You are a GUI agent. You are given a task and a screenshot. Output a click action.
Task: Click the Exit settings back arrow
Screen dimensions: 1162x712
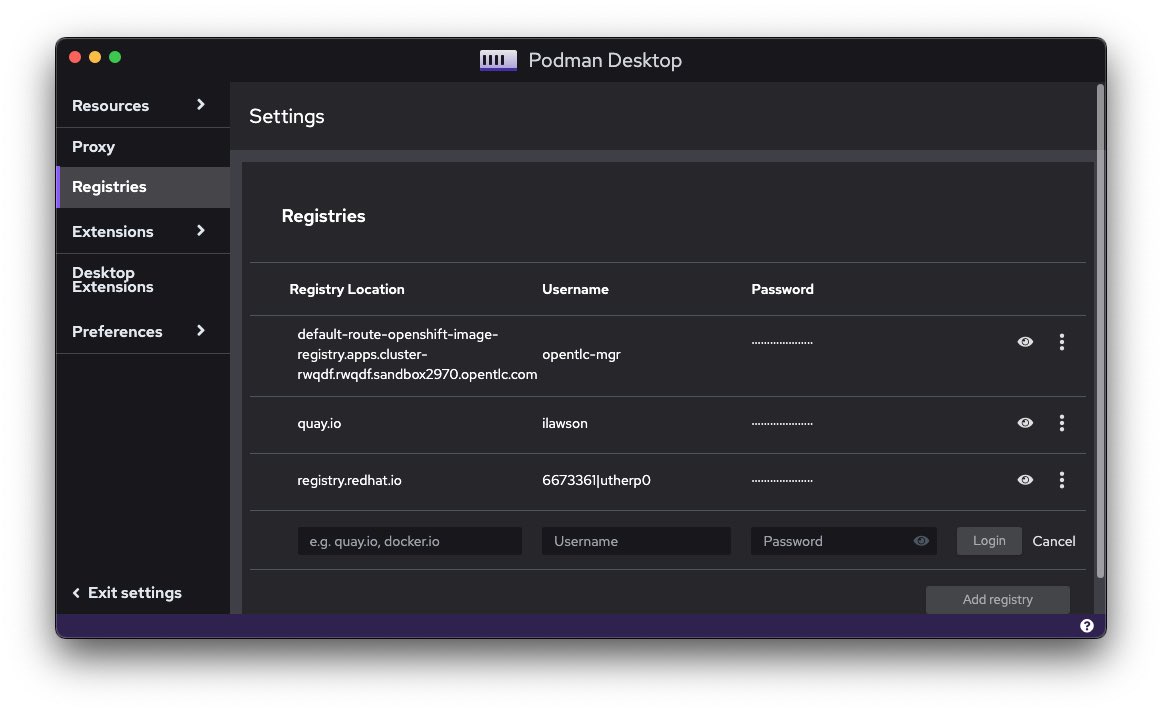click(76, 593)
